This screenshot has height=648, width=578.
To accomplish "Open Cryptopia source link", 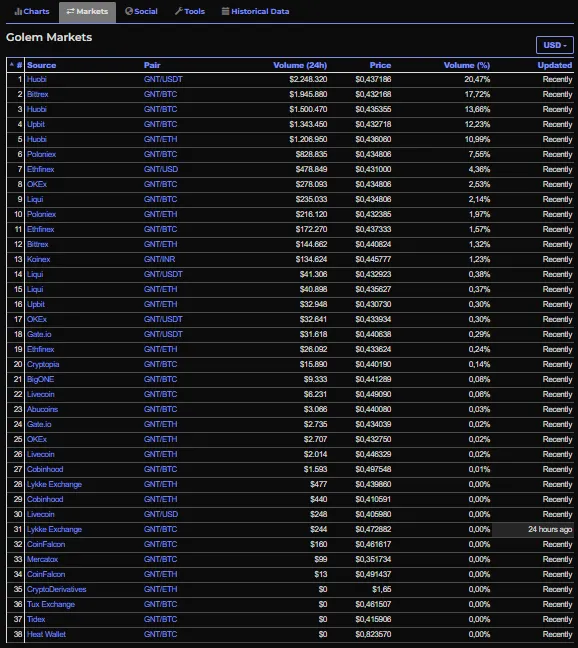I will (x=43, y=364).
